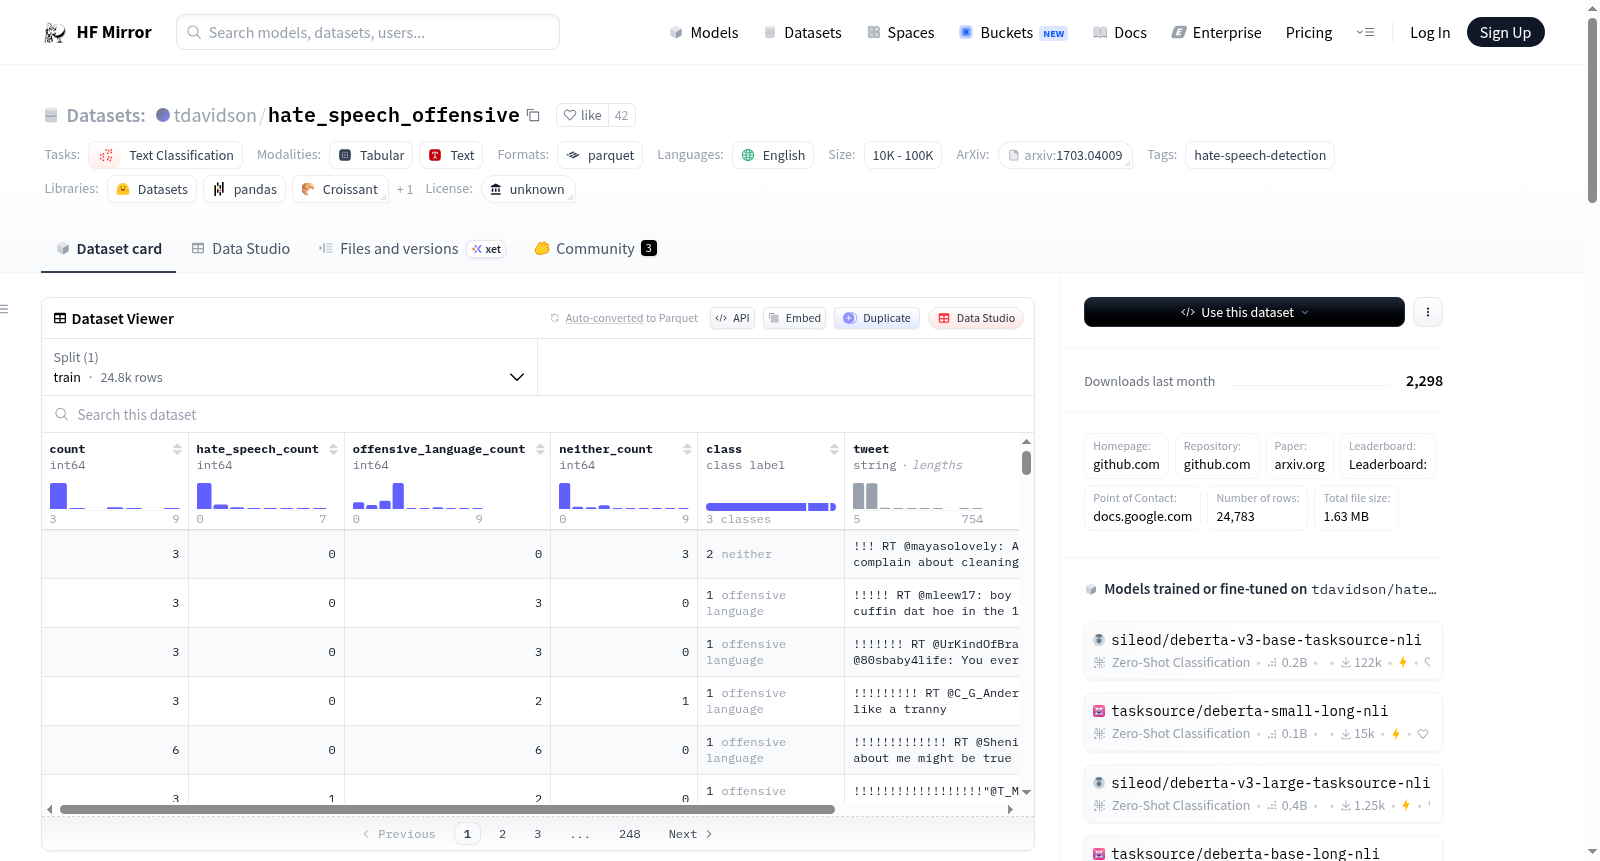This screenshot has height=861, width=1600.
Task: Expand the navigation more-menu dropdown
Action: click(x=1365, y=33)
